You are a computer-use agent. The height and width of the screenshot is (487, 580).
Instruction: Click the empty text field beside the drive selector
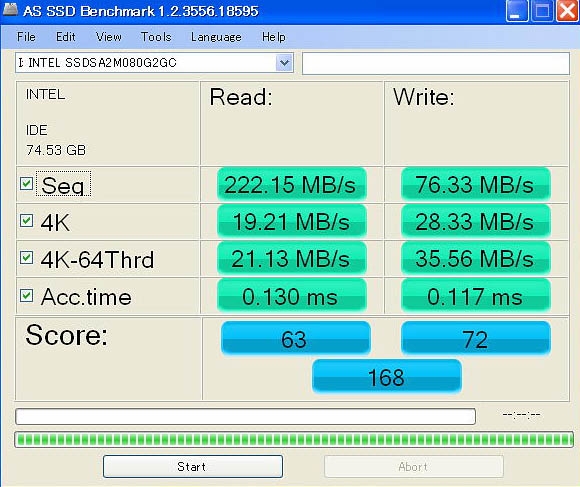(x=436, y=63)
